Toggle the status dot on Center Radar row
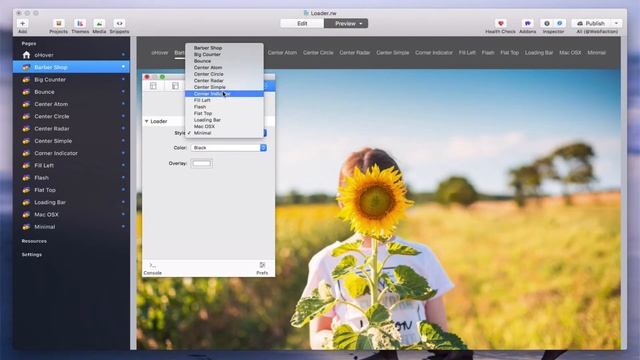640x360 pixels. tap(123, 128)
